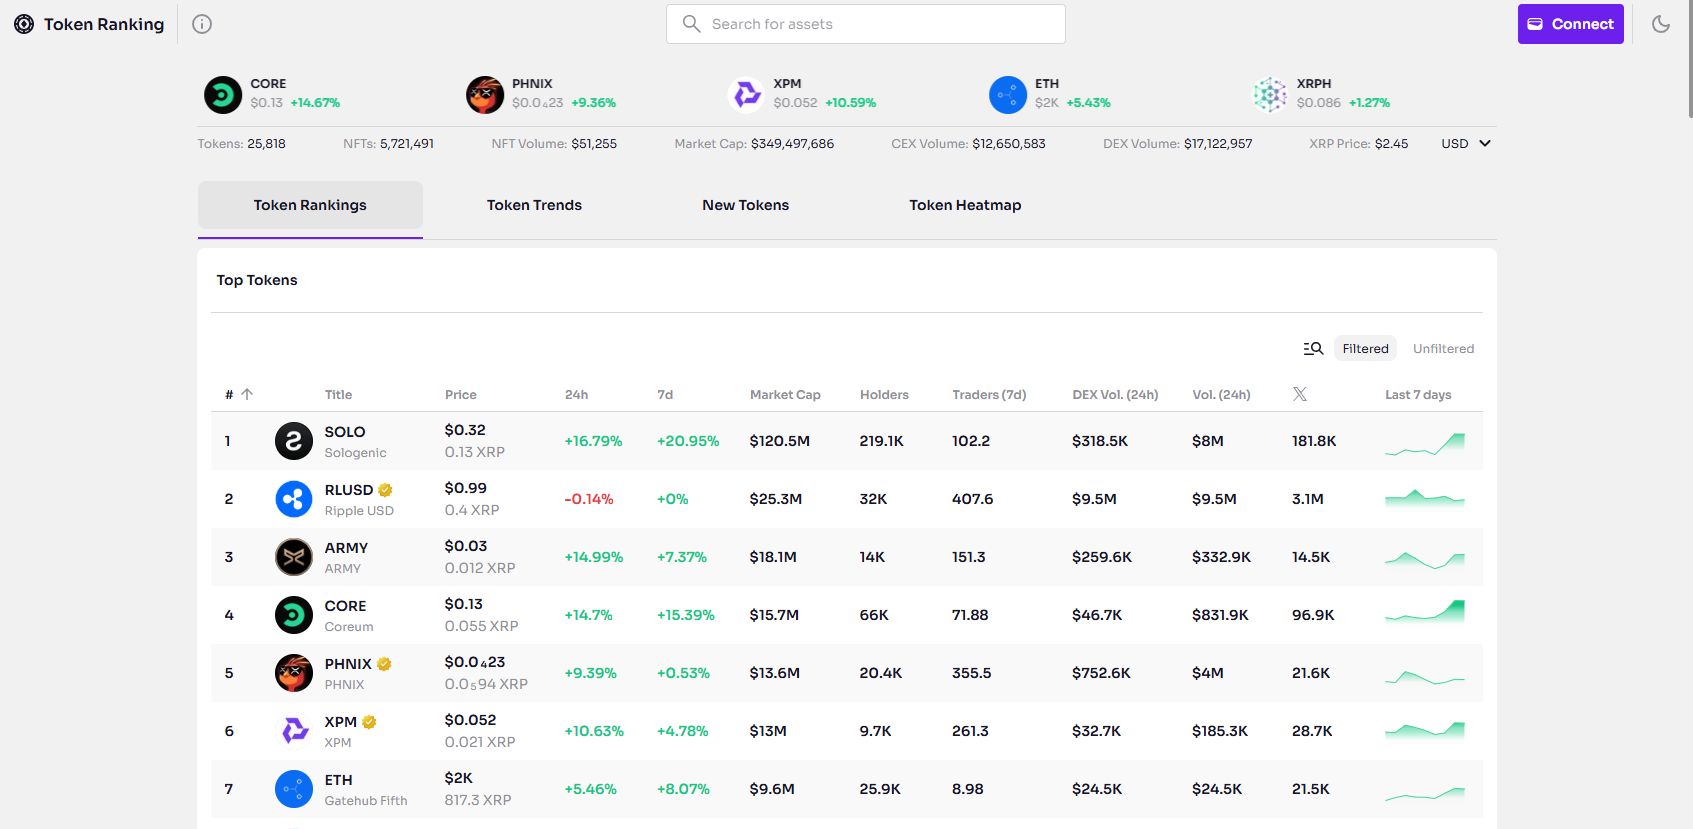Click the SOLO token logo
1693x829 pixels.
[x=294, y=441]
